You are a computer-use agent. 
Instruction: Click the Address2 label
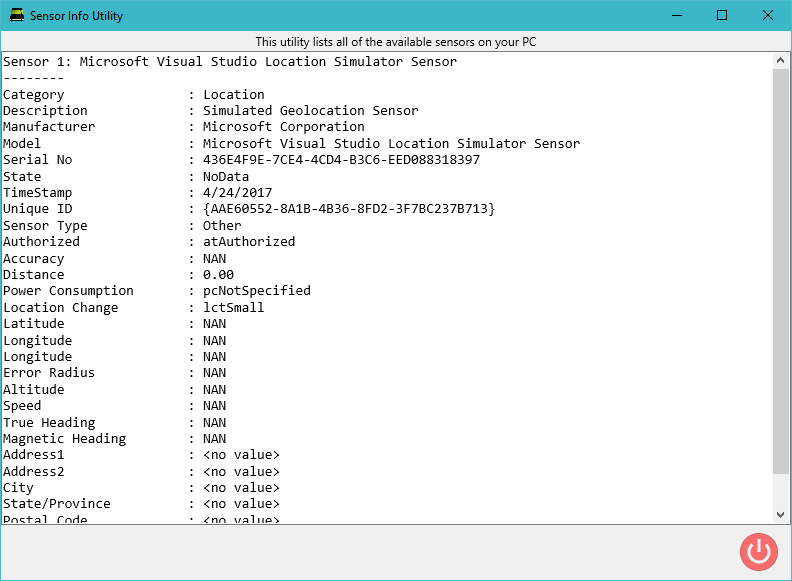pyautogui.click(x=34, y=471)
